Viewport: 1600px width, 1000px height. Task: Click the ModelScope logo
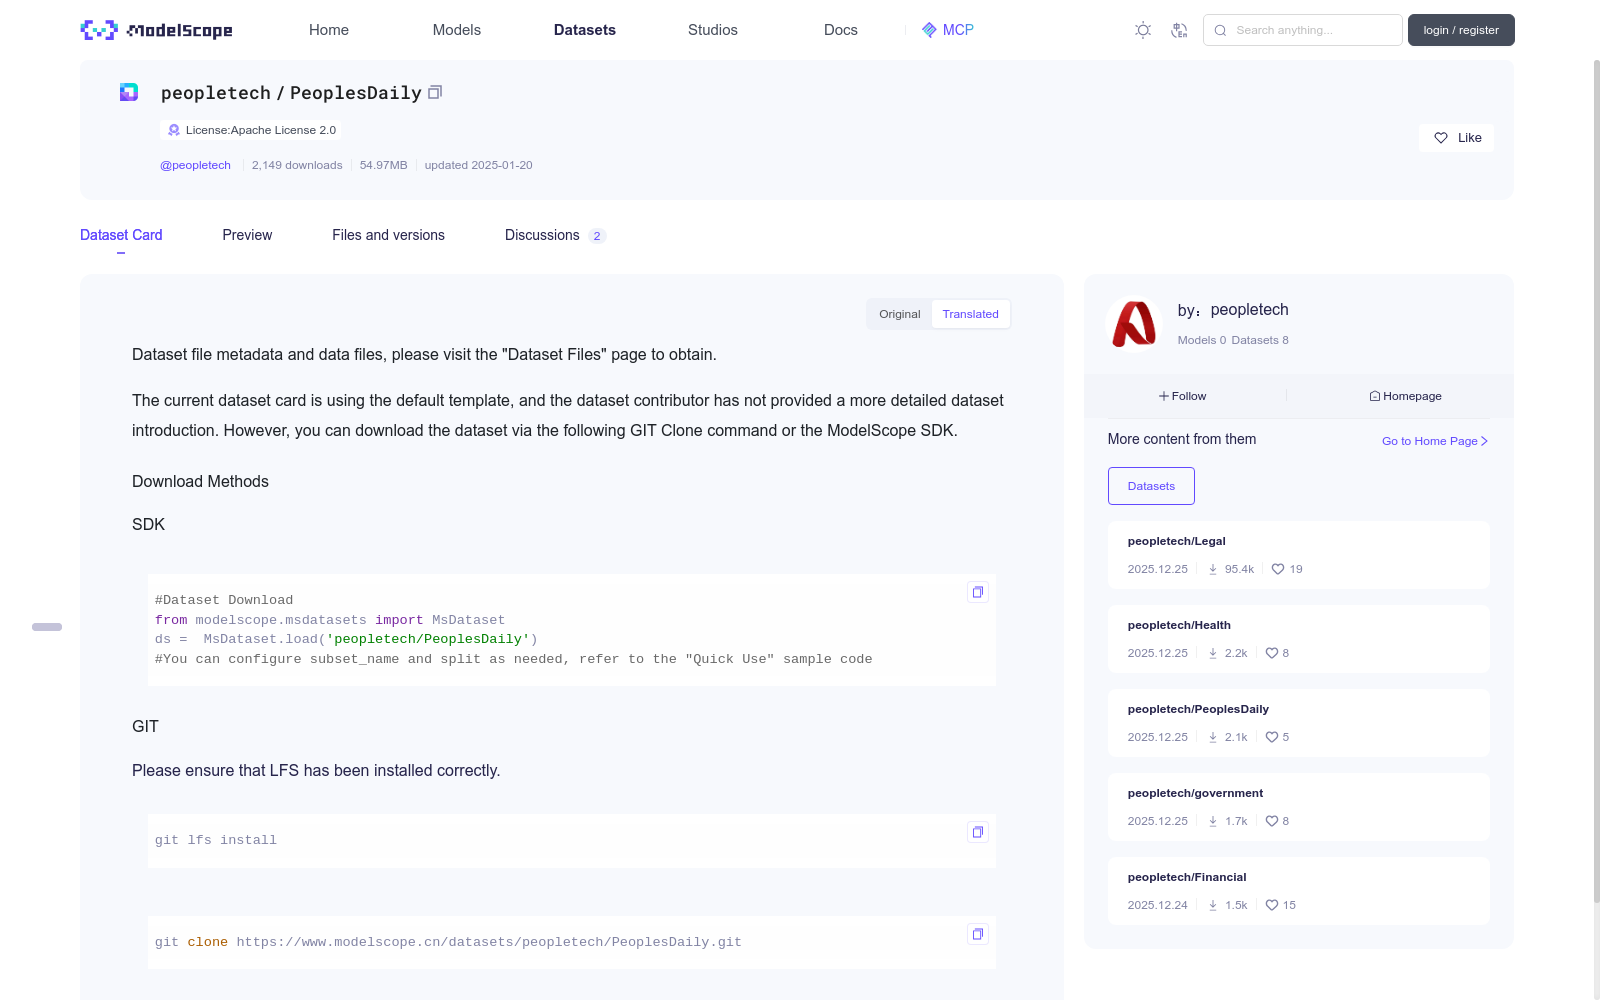coord(156,30)
